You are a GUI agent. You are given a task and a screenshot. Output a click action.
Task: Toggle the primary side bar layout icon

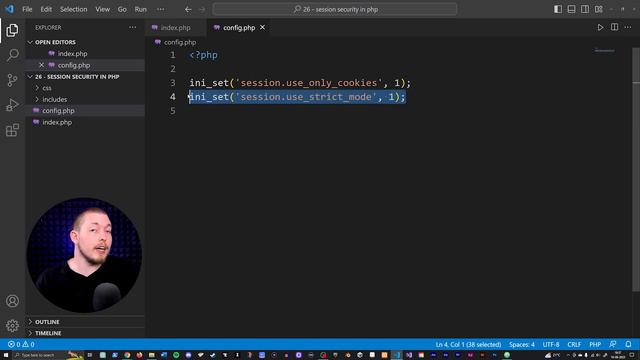pos(558,9)
